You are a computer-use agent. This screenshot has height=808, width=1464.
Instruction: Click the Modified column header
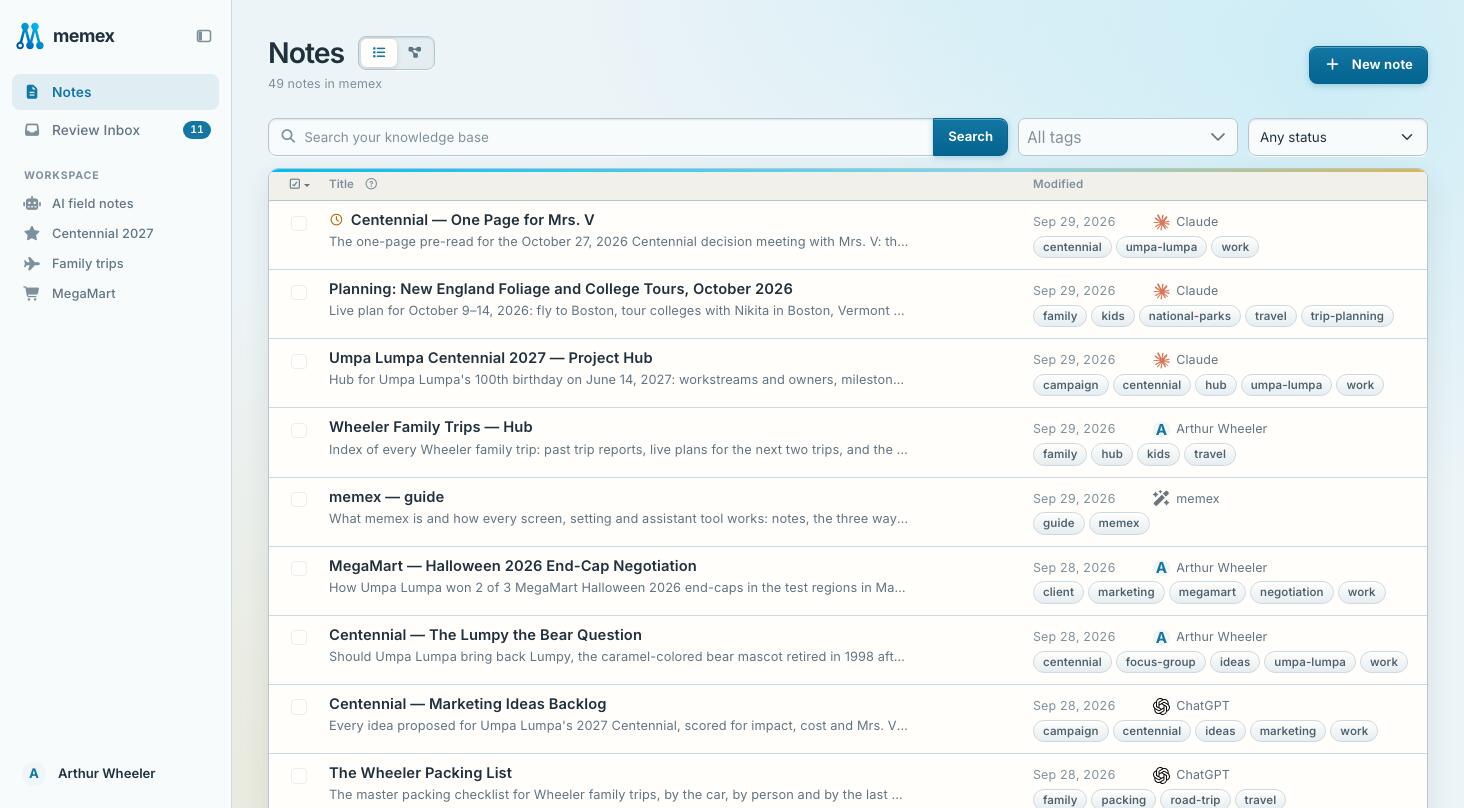[1058, 184]
